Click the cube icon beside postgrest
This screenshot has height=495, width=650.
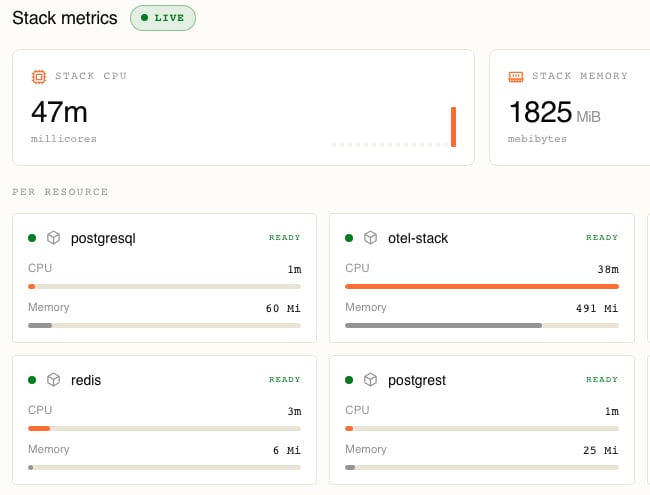pyautogui.click(x=371, y=380)
